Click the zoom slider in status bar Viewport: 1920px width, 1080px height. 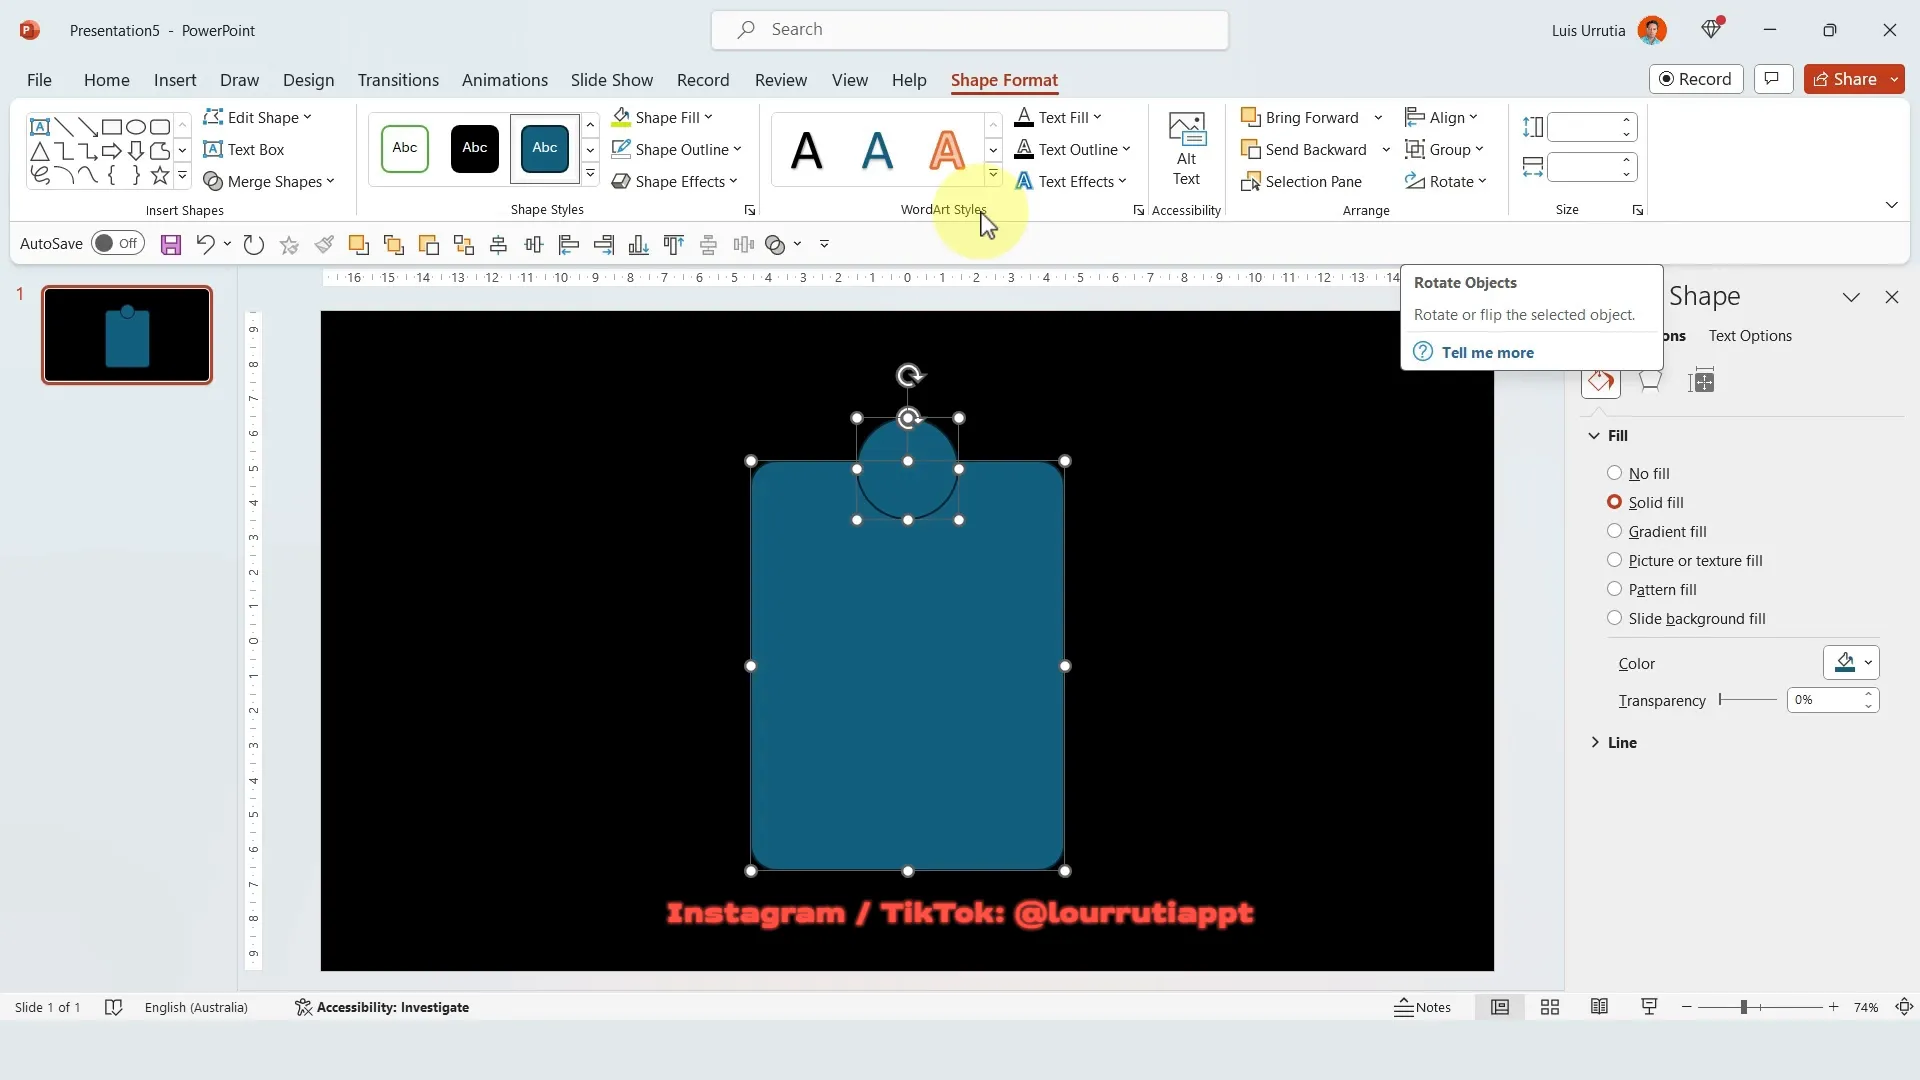click(1759, 1007)
